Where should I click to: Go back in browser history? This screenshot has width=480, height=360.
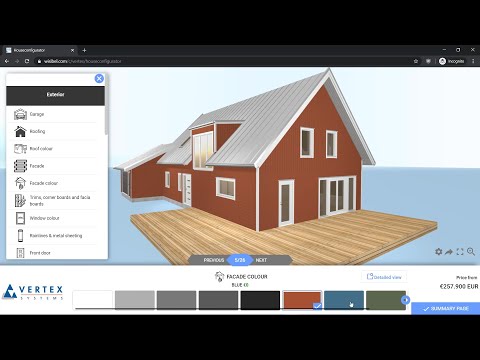click(7, 61)
